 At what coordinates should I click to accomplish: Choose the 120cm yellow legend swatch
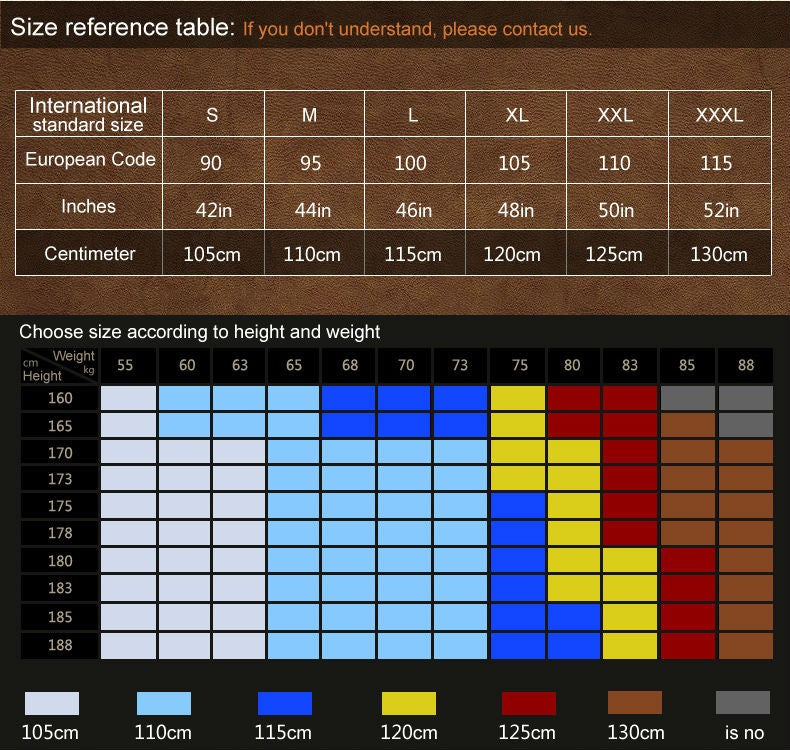(x=409, y=703)
